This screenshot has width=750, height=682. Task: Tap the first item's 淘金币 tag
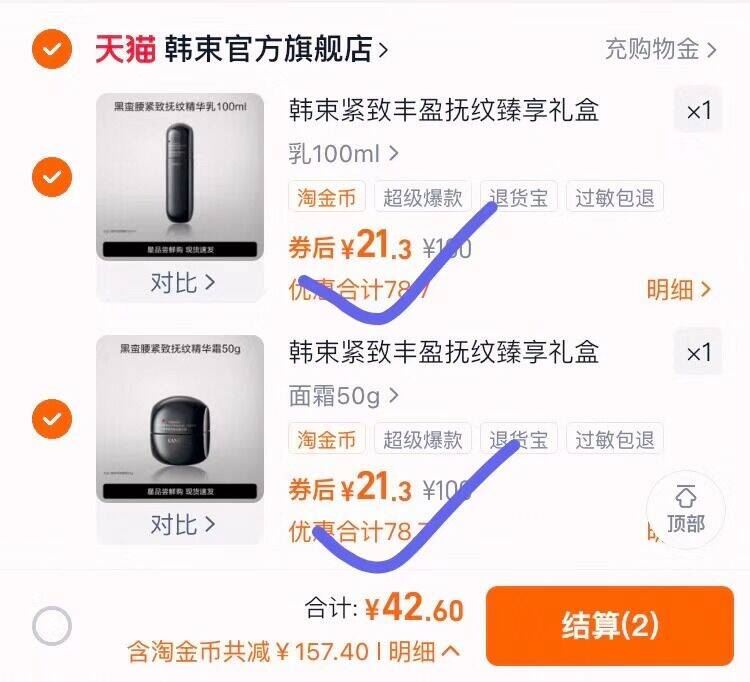[327, 197]
